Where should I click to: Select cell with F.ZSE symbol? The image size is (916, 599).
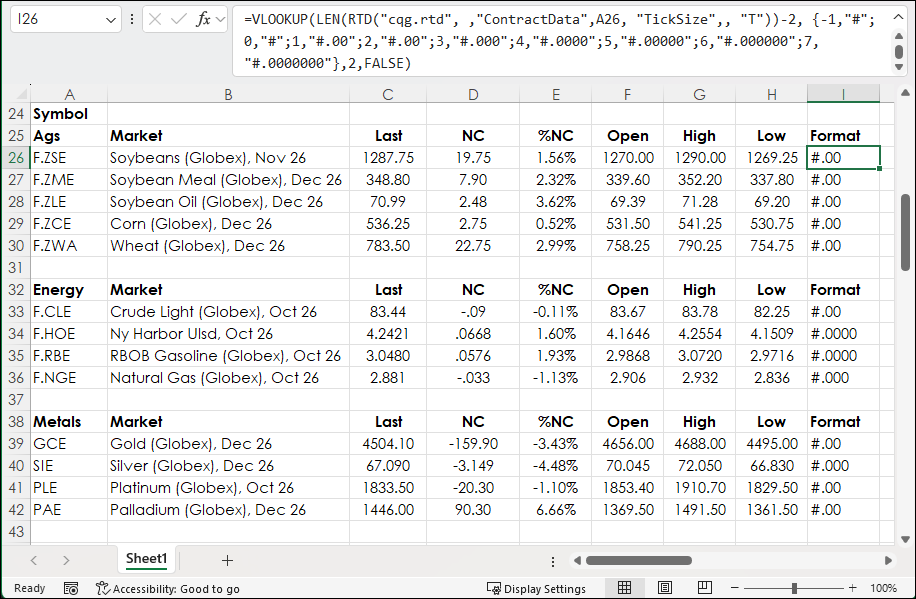(x=69, y=158)
